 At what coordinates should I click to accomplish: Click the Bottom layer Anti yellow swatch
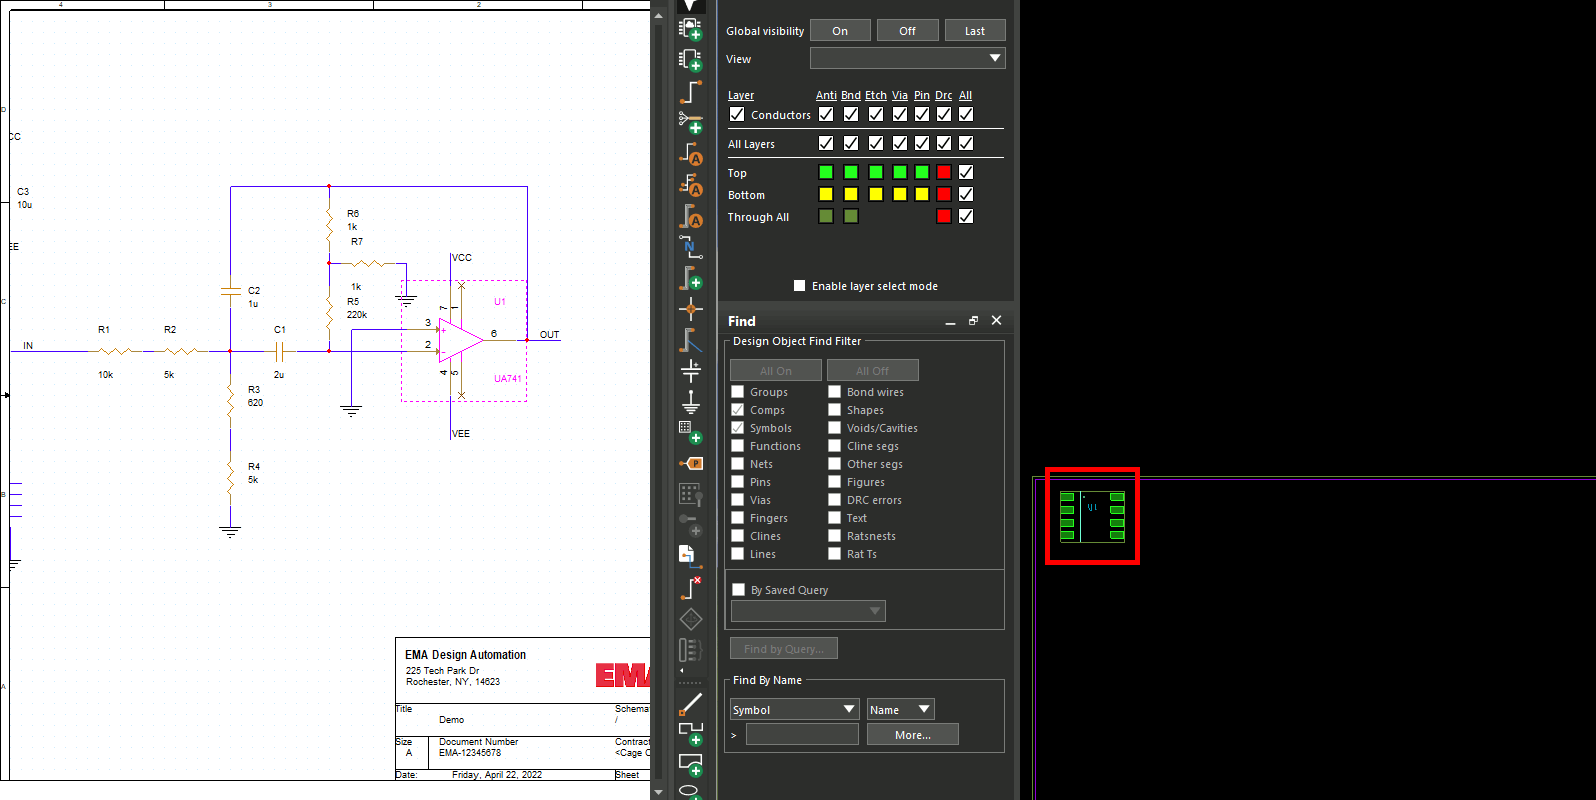click(x=826, y=194)
